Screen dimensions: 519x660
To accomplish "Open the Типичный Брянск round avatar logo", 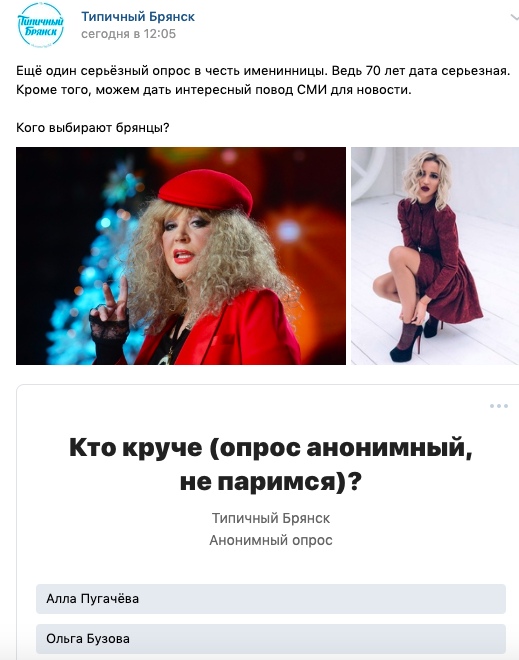I will (40, 25).
